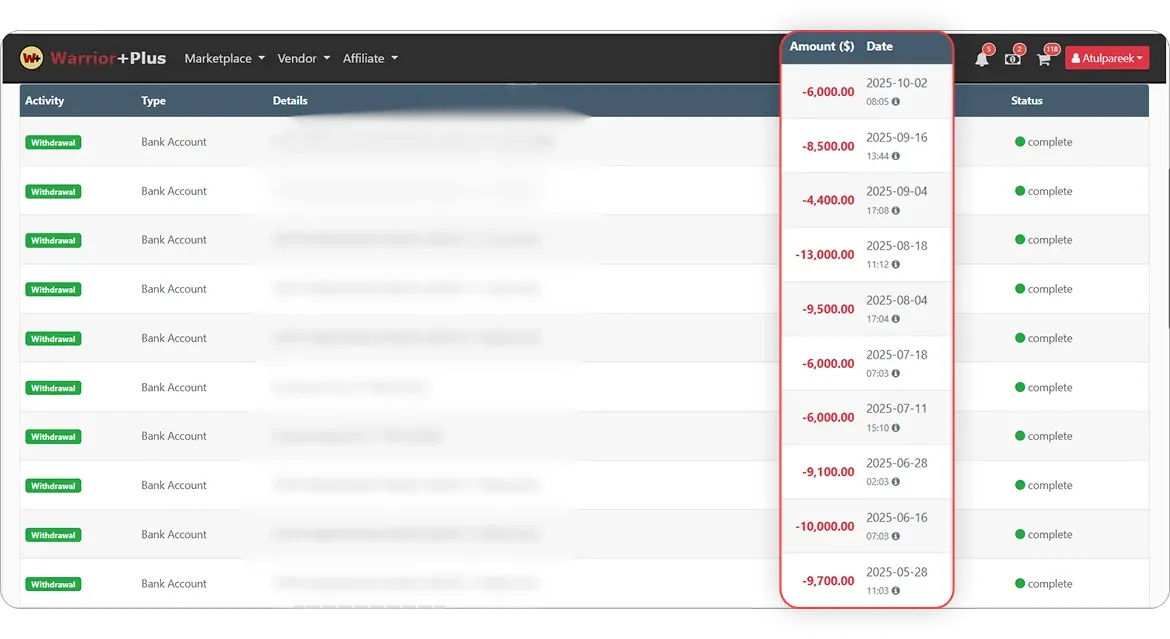Click info icon beside 11:12 timestamp
This screenshot has width=1170, height=639.
click(x=896, y=265)
